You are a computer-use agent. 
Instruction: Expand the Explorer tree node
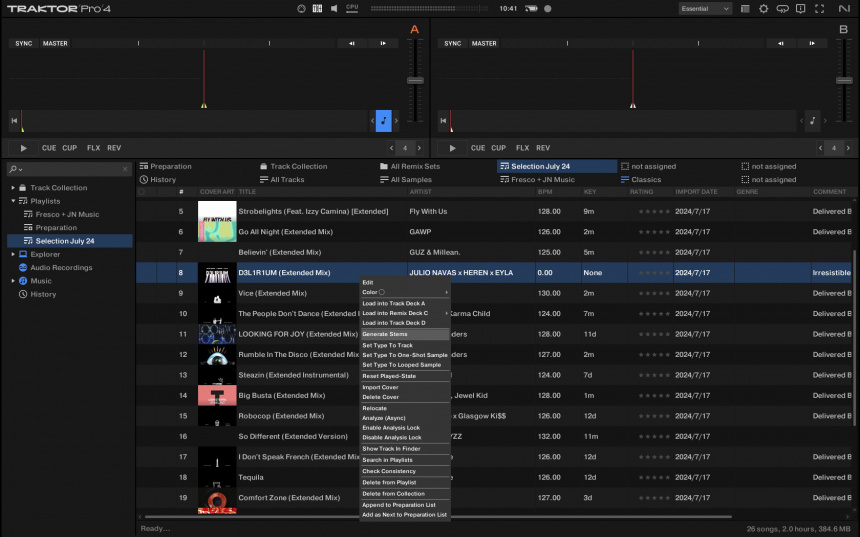tap(13, 255)
